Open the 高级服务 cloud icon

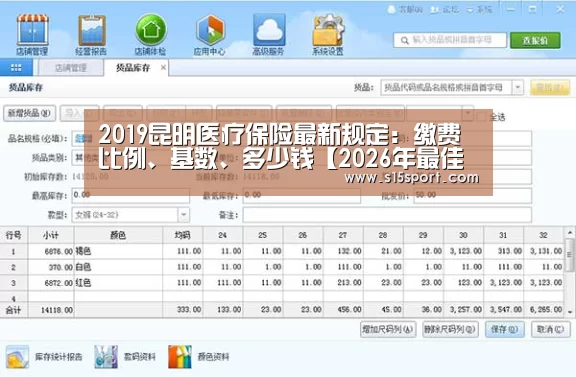(269, 29)
